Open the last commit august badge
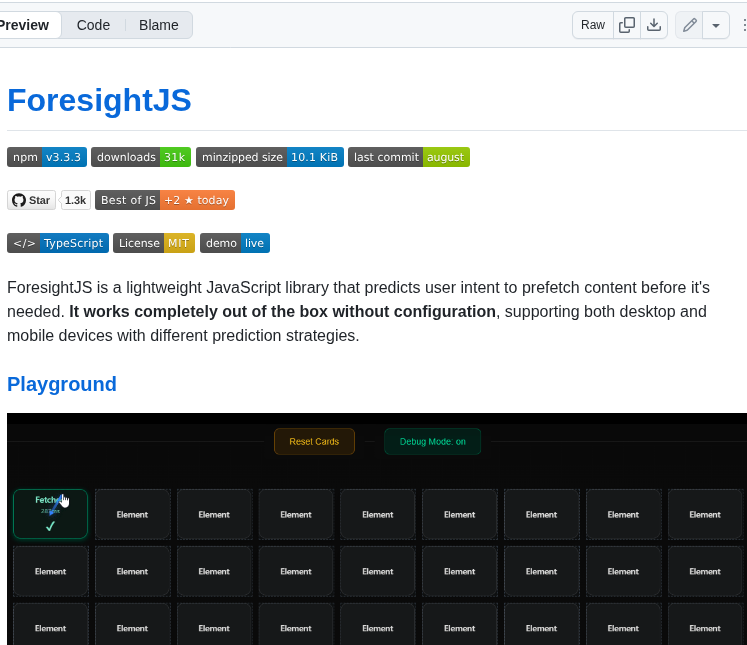 409,157
